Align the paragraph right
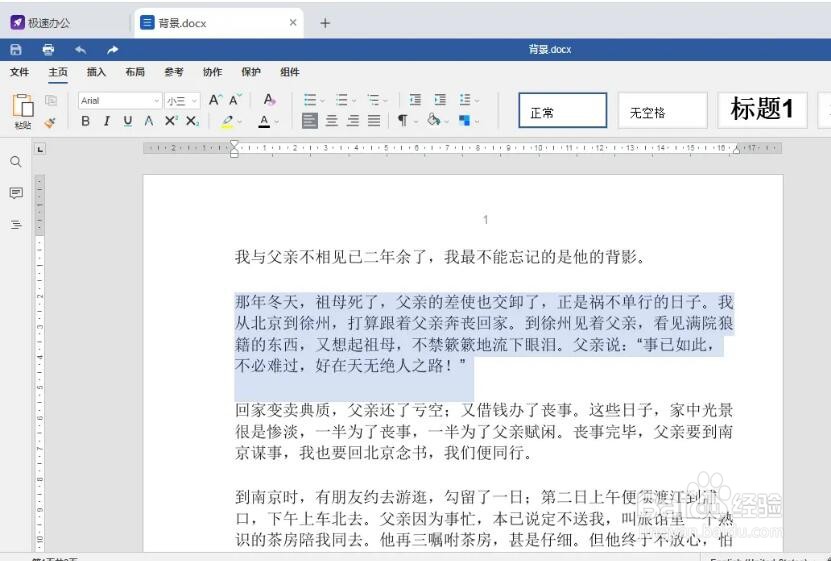The image size is (831, 561). [x=353, y=121]
